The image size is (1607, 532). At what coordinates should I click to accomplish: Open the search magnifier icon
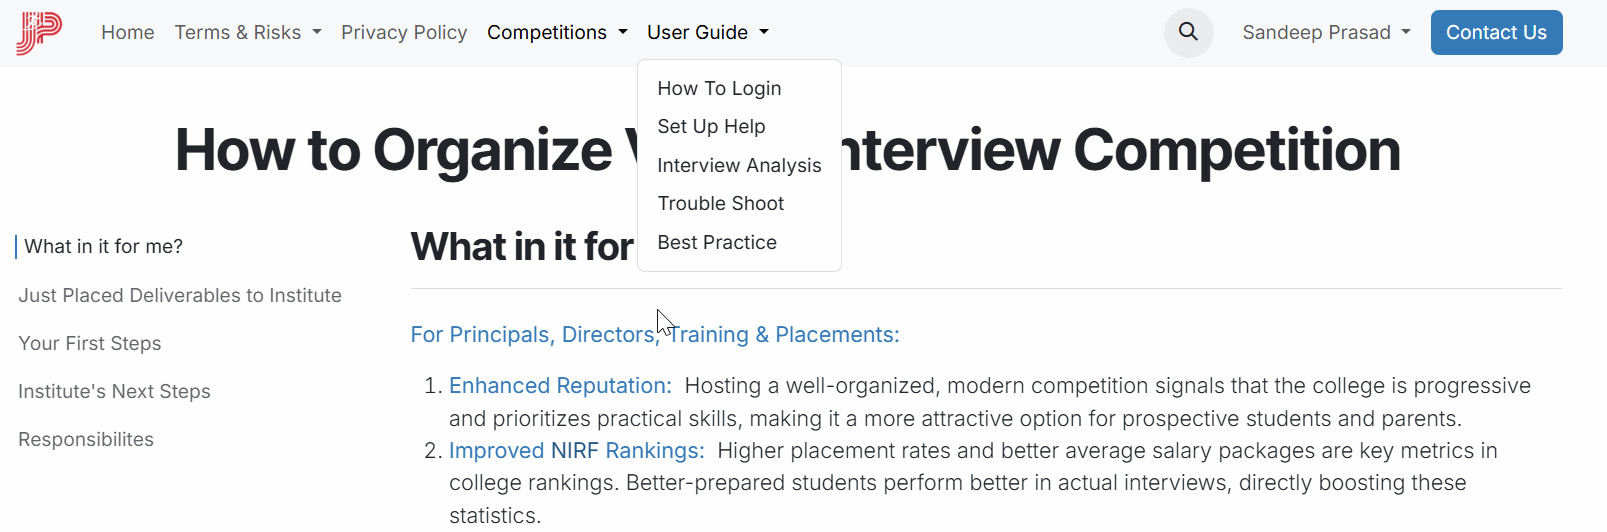[x=1188, y=32]
